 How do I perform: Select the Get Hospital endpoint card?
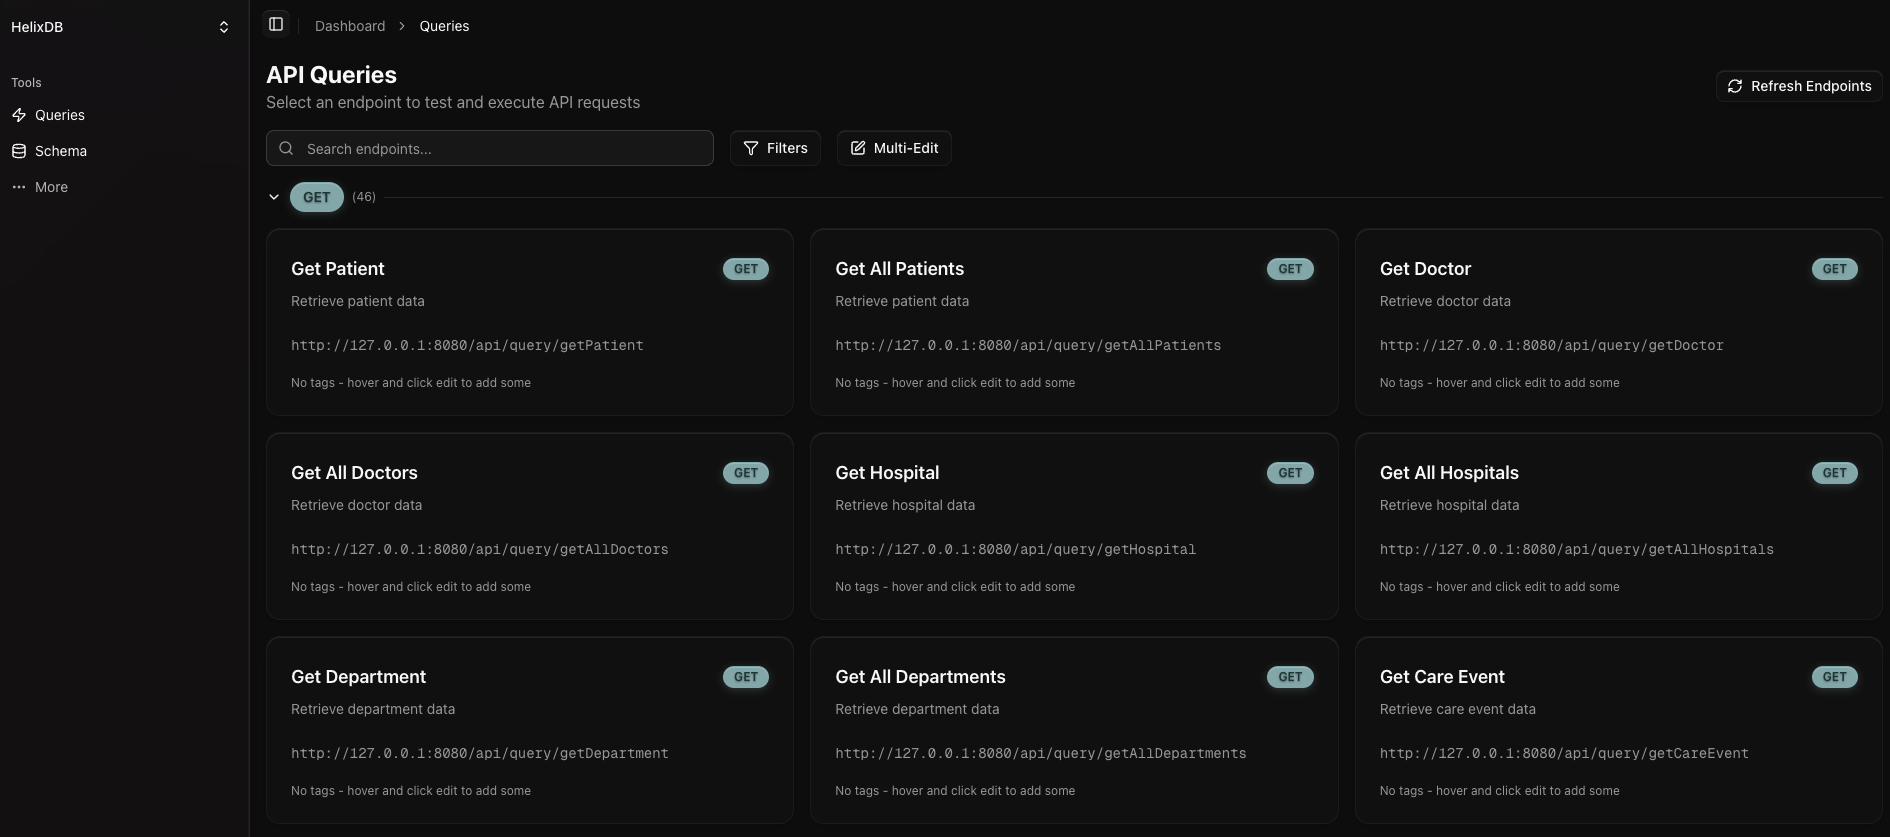pyautogui.click(x=1074, y=526)
